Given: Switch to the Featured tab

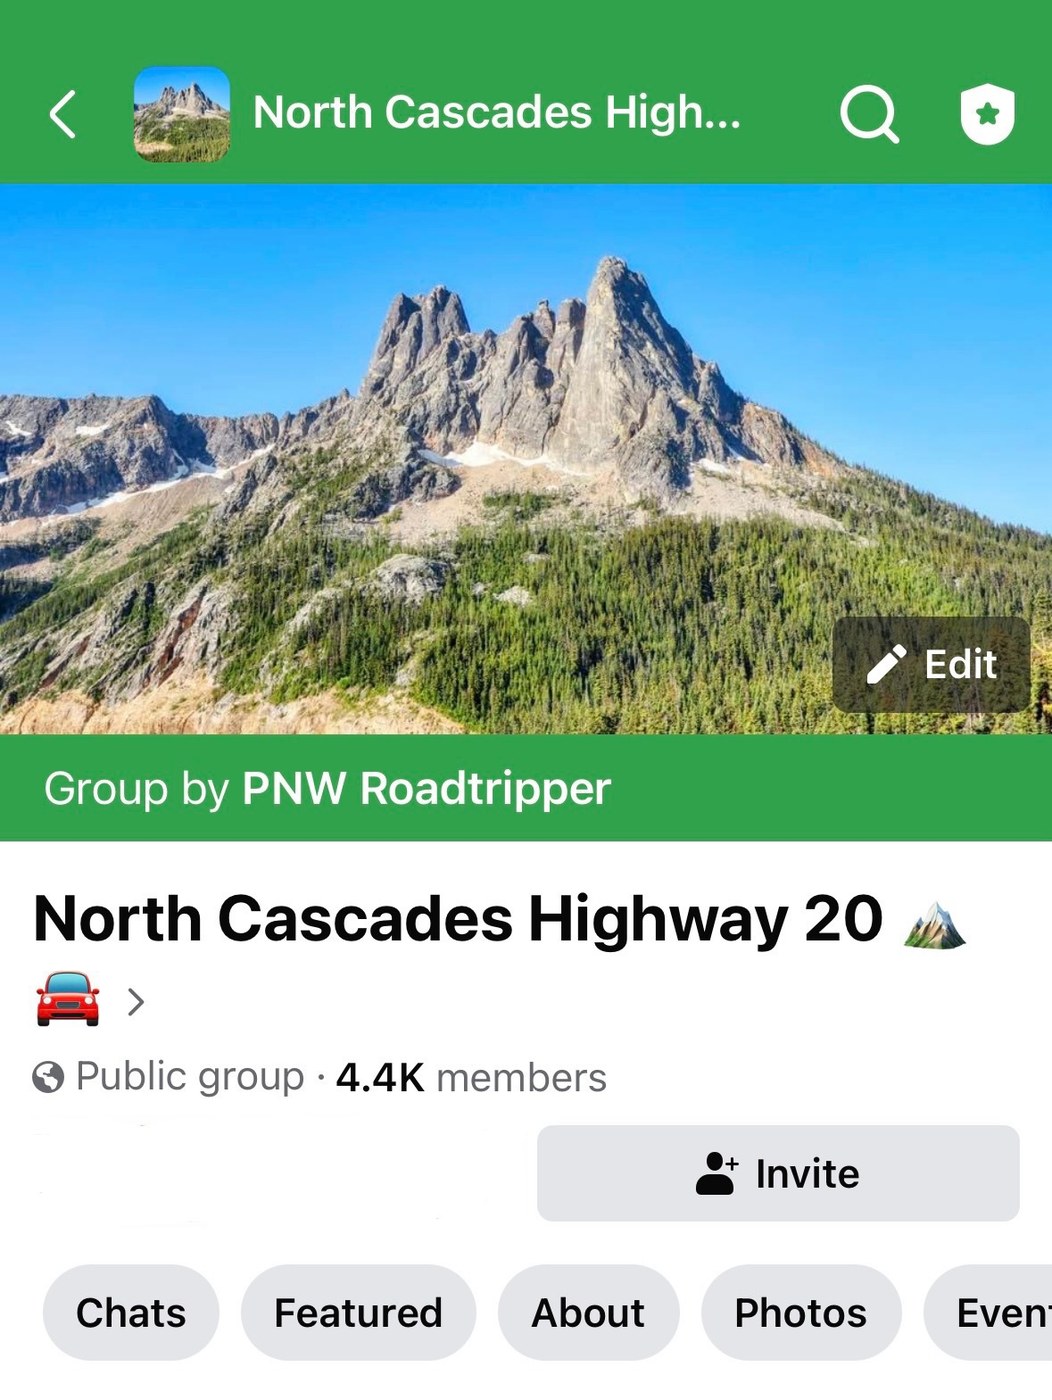Looking at the screenshot, I should pyautogui.click(x=358, y=1313).
